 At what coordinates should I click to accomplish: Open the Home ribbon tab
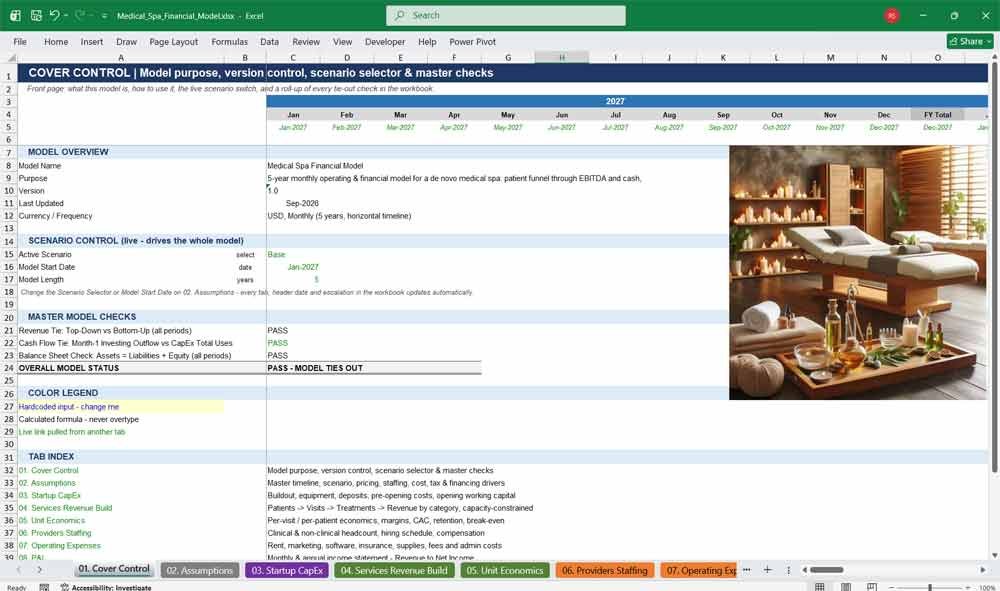click(x=56, y=41)
